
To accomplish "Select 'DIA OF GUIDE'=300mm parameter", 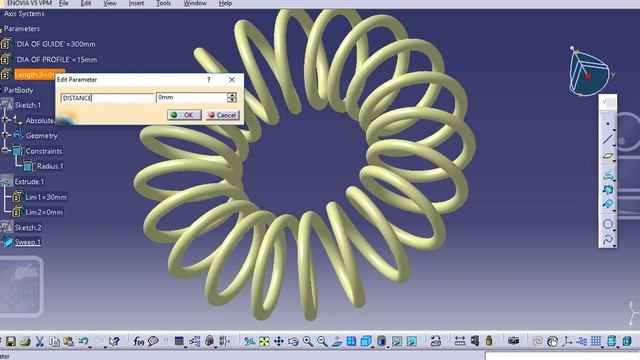I will point(55,44).
